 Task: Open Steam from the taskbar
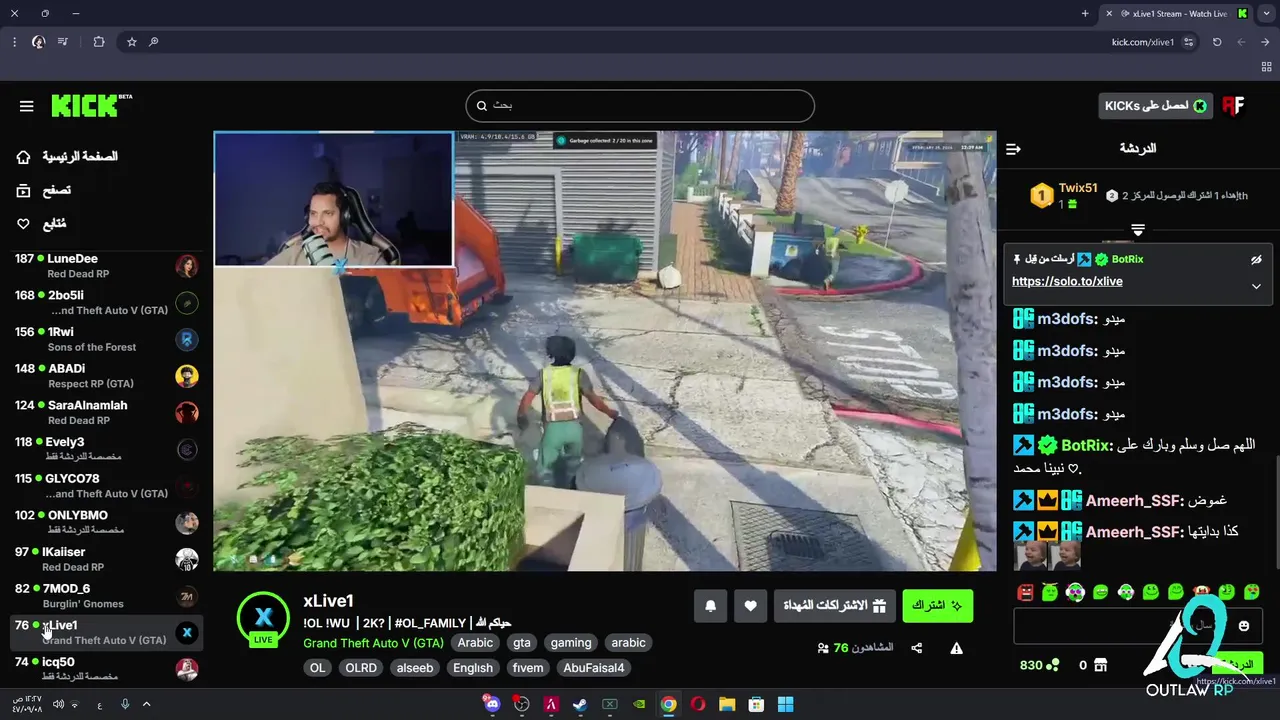580,705
